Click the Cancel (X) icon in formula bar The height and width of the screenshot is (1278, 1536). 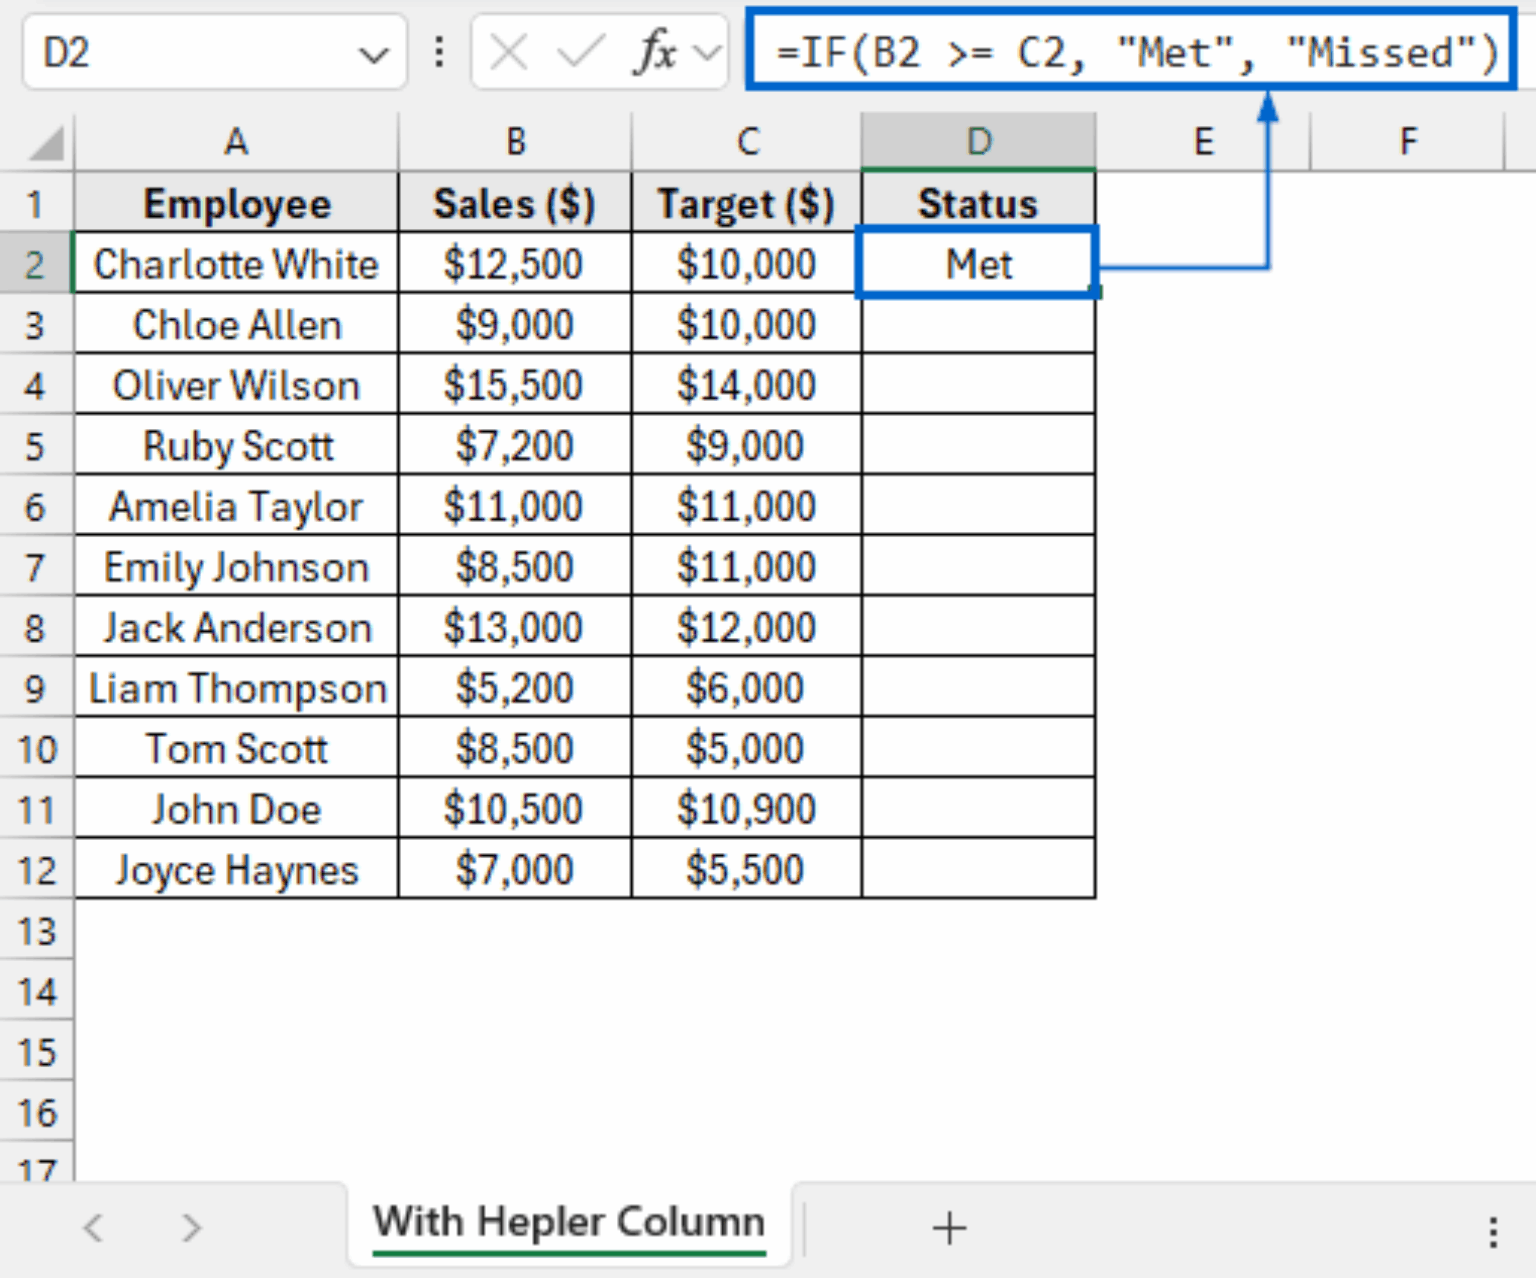point(508,53)
